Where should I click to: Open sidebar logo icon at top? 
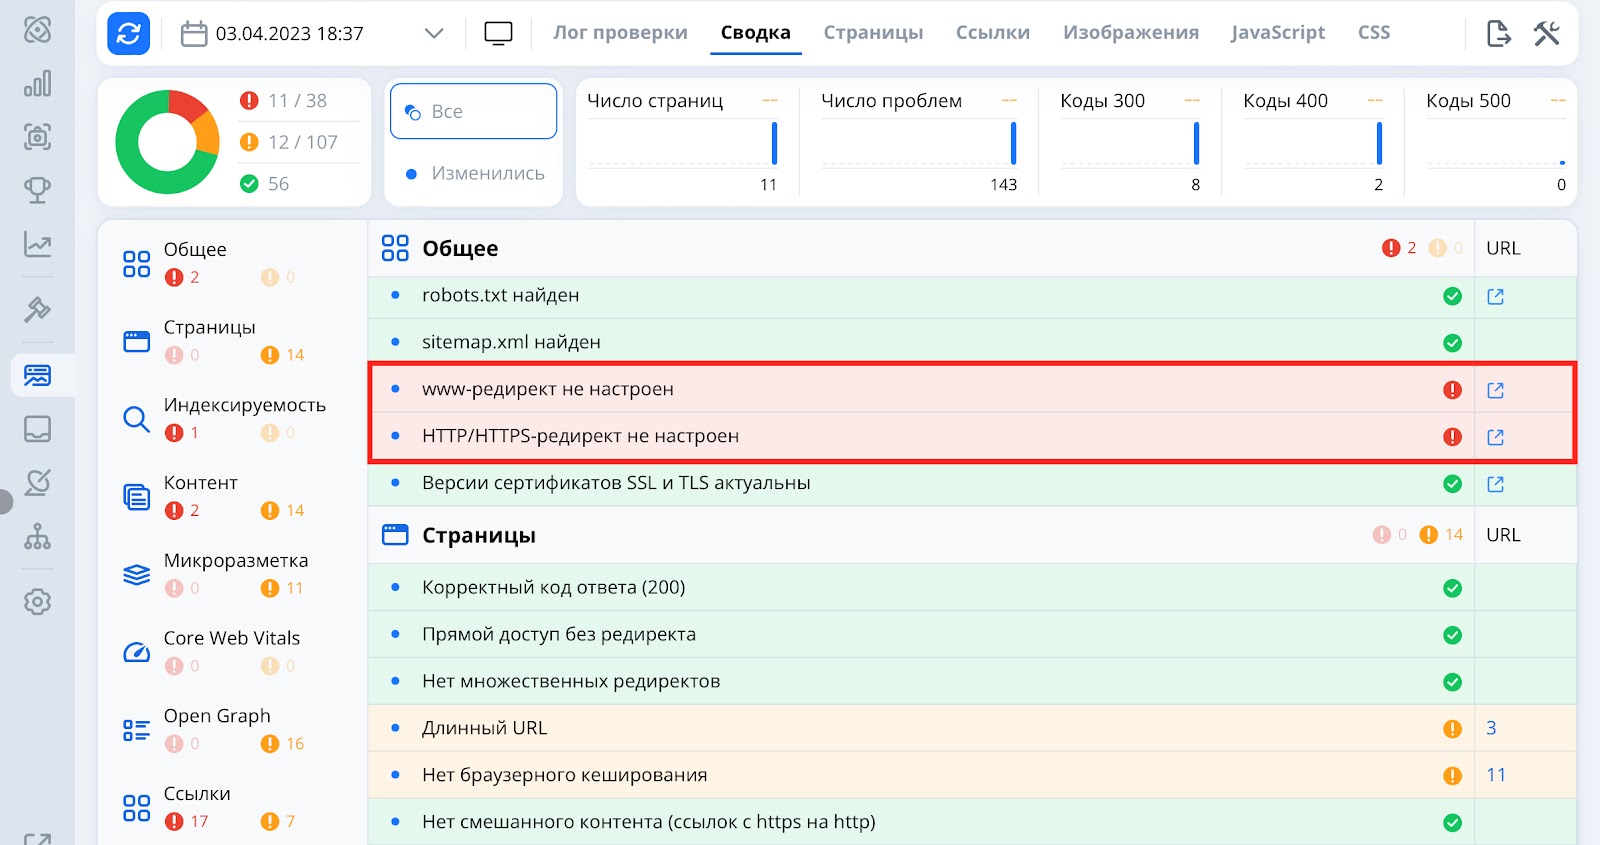37,30
